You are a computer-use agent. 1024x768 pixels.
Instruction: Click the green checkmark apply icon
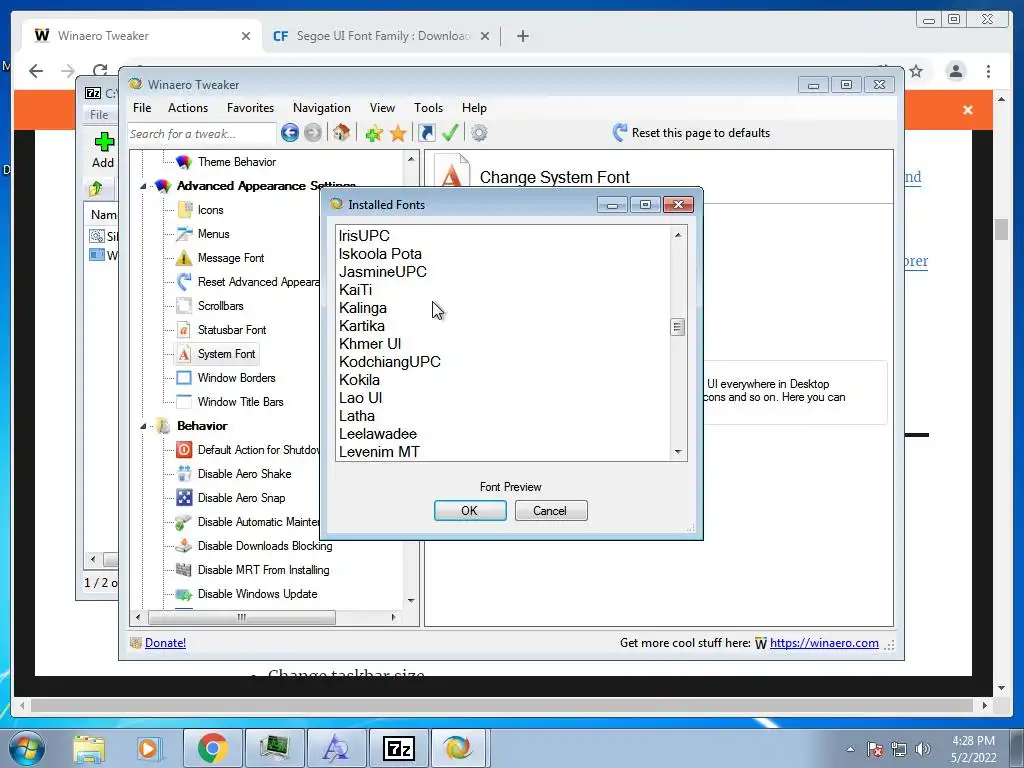[x=450, y=133]
